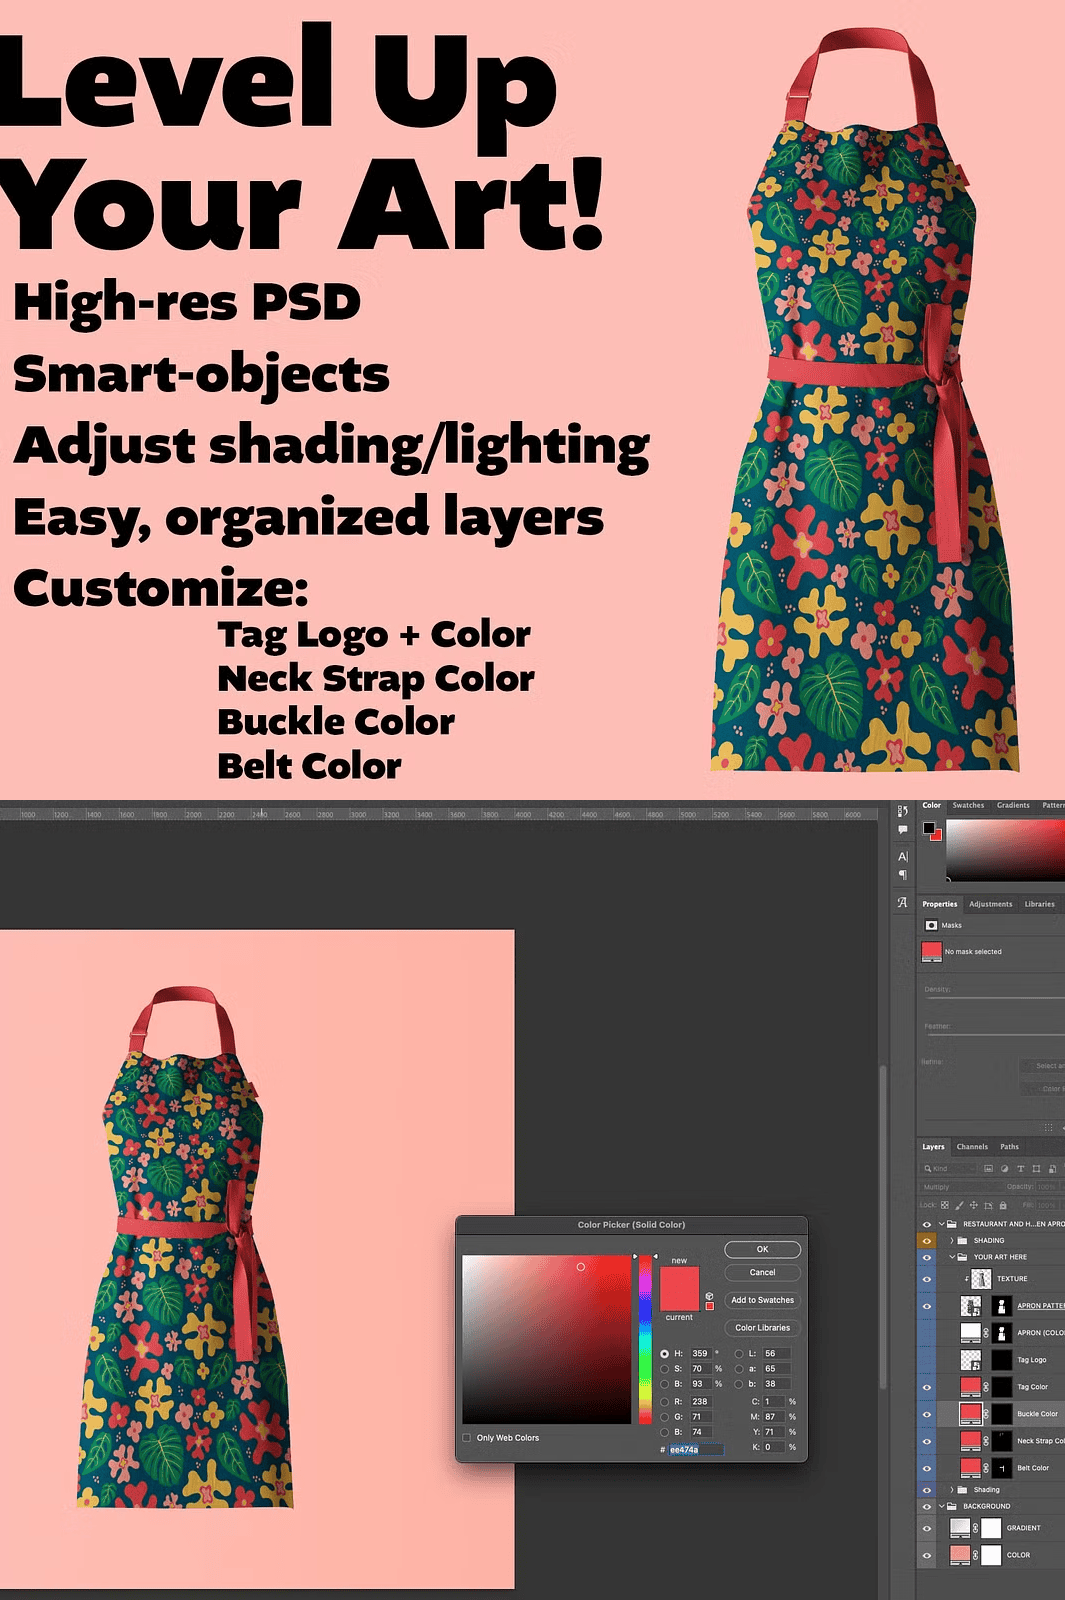This screenshot has height=1600, width=1065.
Task: Expand the SHADING group folder
Action: pos(951,1241)
